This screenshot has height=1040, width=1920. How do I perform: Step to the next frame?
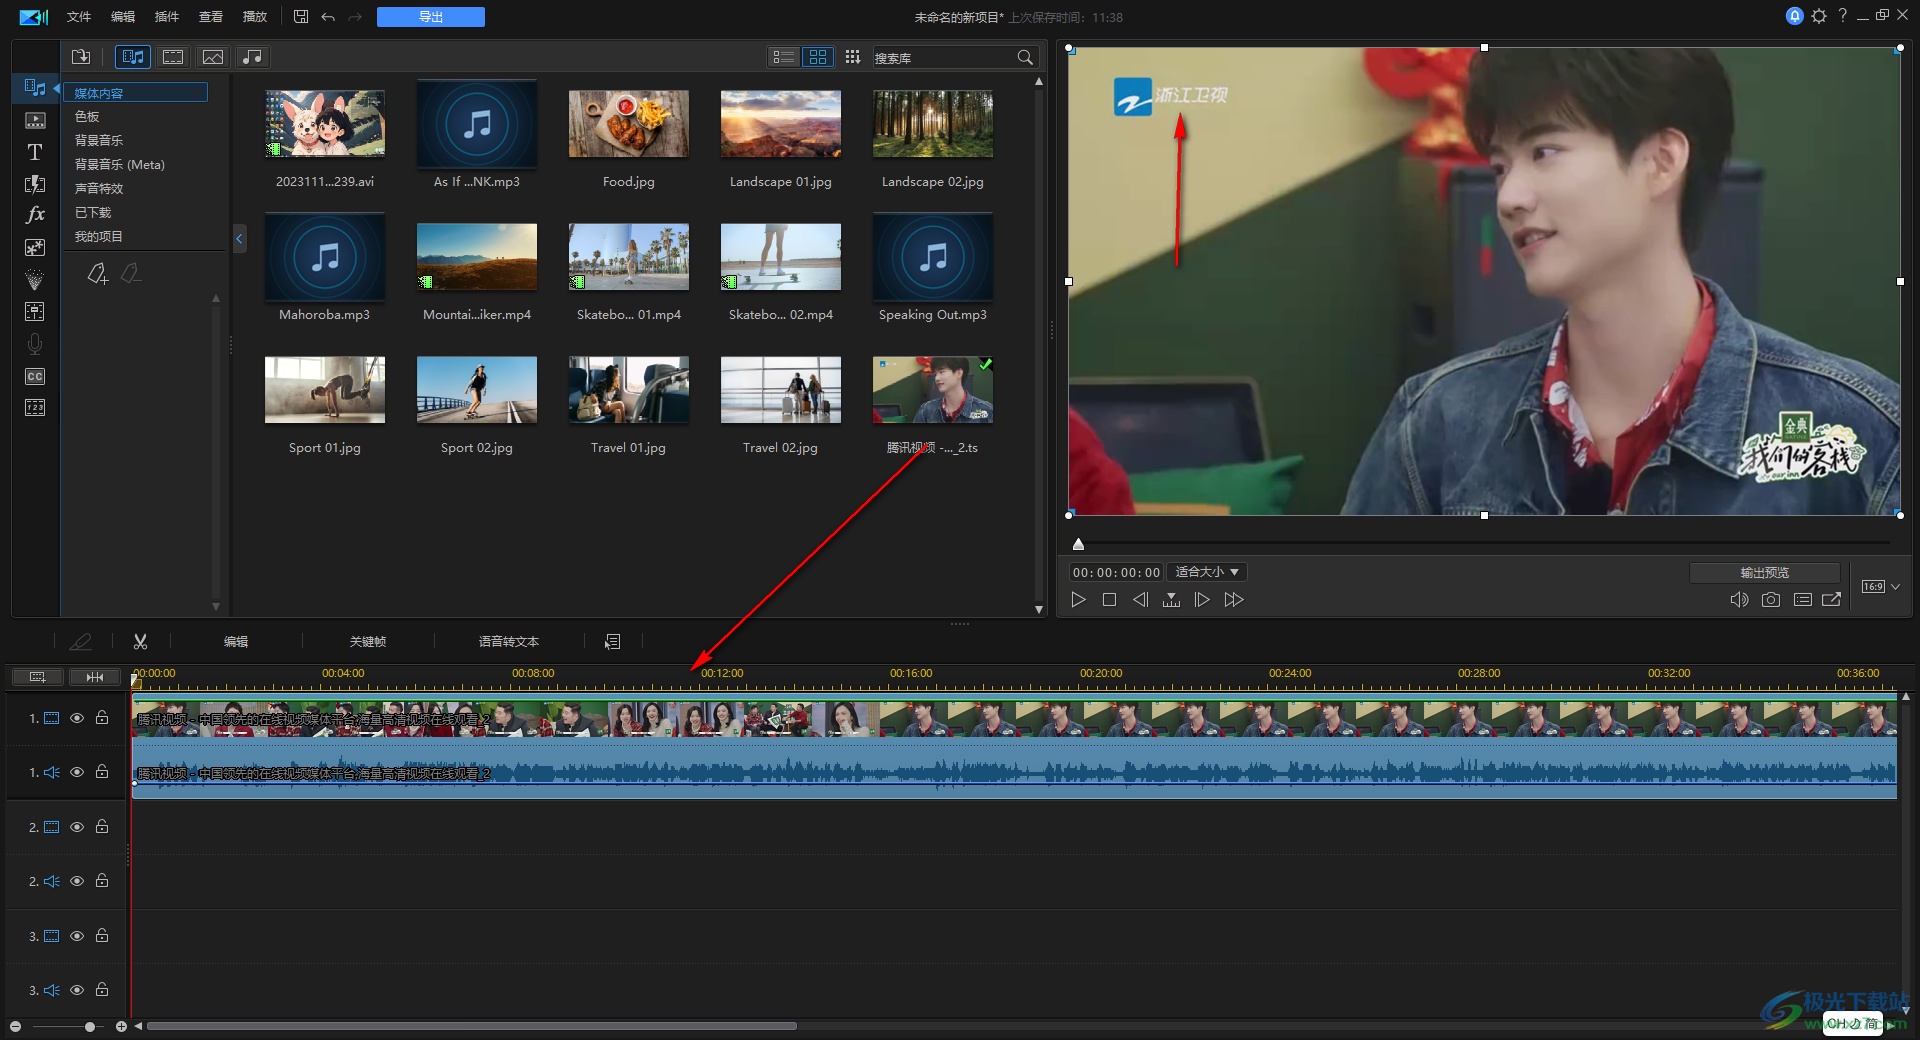1202,600
